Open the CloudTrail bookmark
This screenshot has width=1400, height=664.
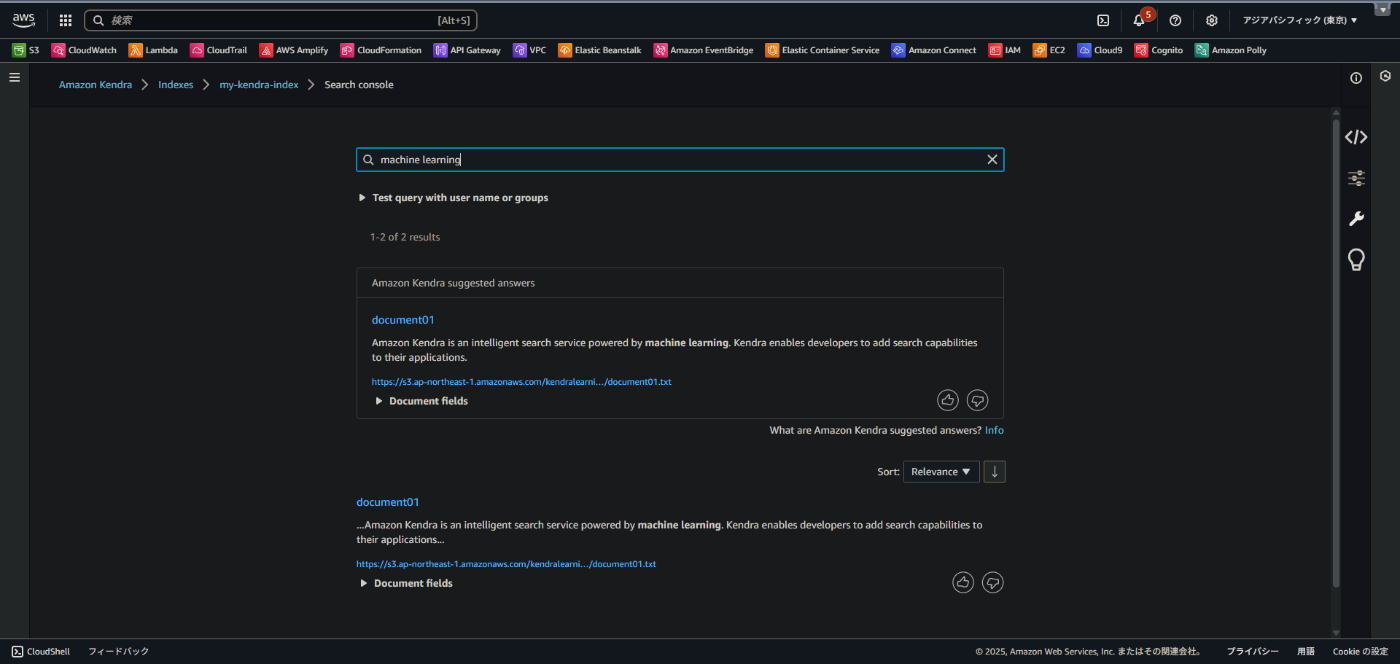[219, 50]
